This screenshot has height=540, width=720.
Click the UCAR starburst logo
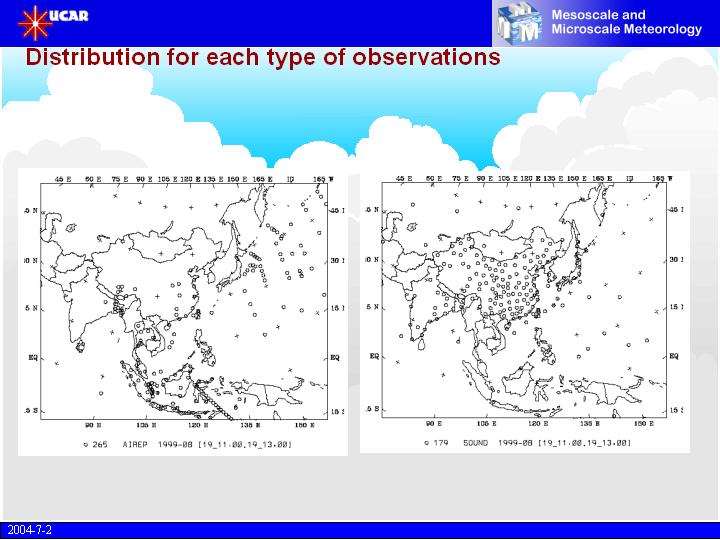click(35, 23)
